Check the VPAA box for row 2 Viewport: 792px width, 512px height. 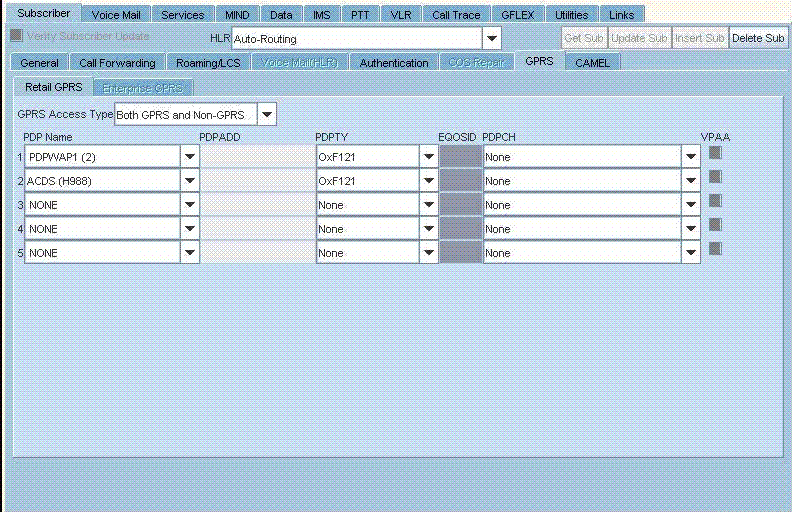point(715,177)
